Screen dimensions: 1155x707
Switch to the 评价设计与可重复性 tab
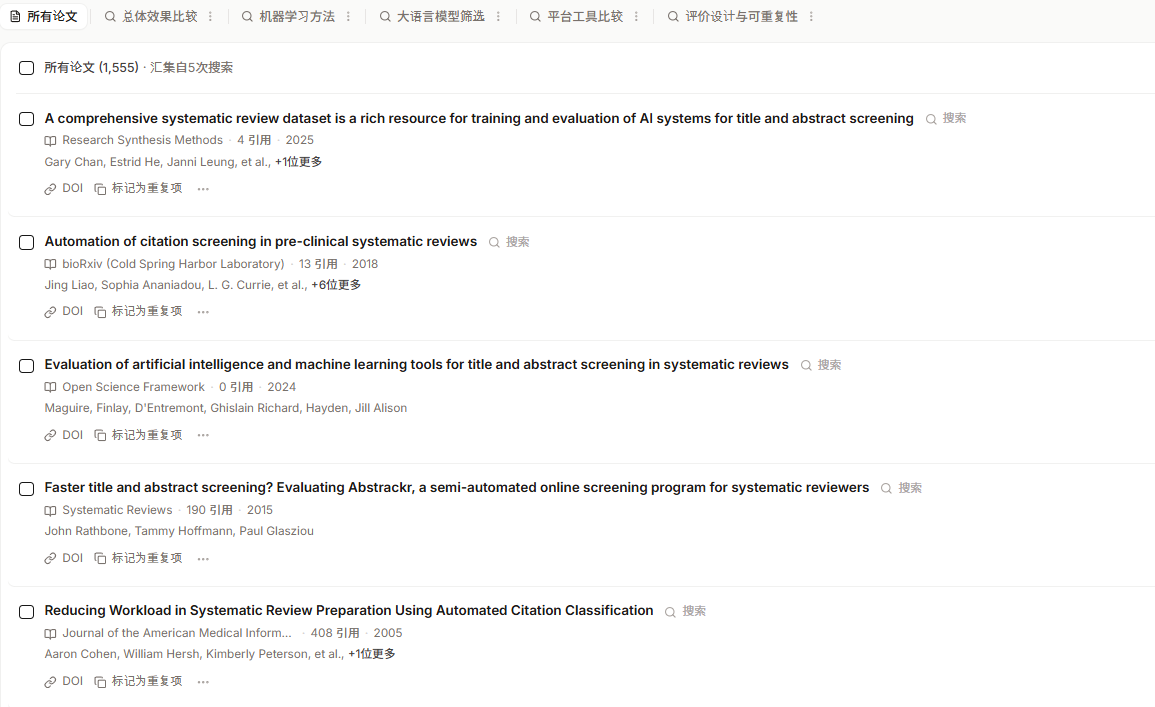tap(733, 16)
